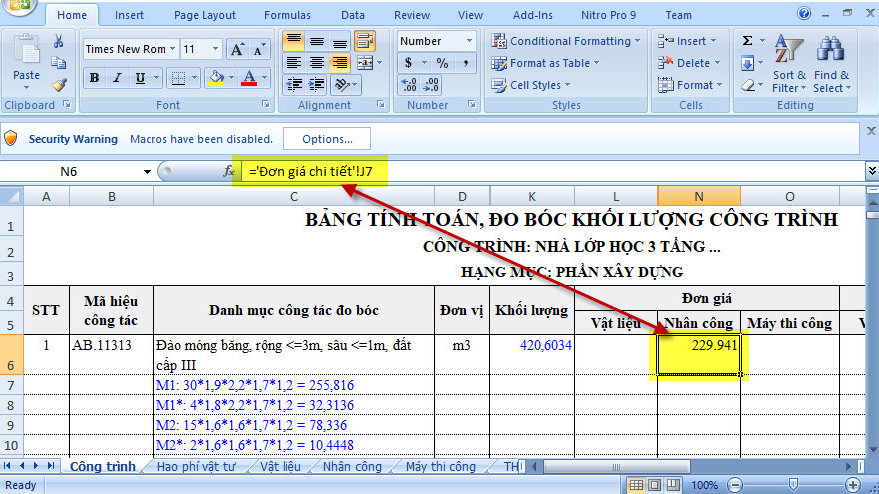Open Sort & Filter tool

(x=789, y=66)
